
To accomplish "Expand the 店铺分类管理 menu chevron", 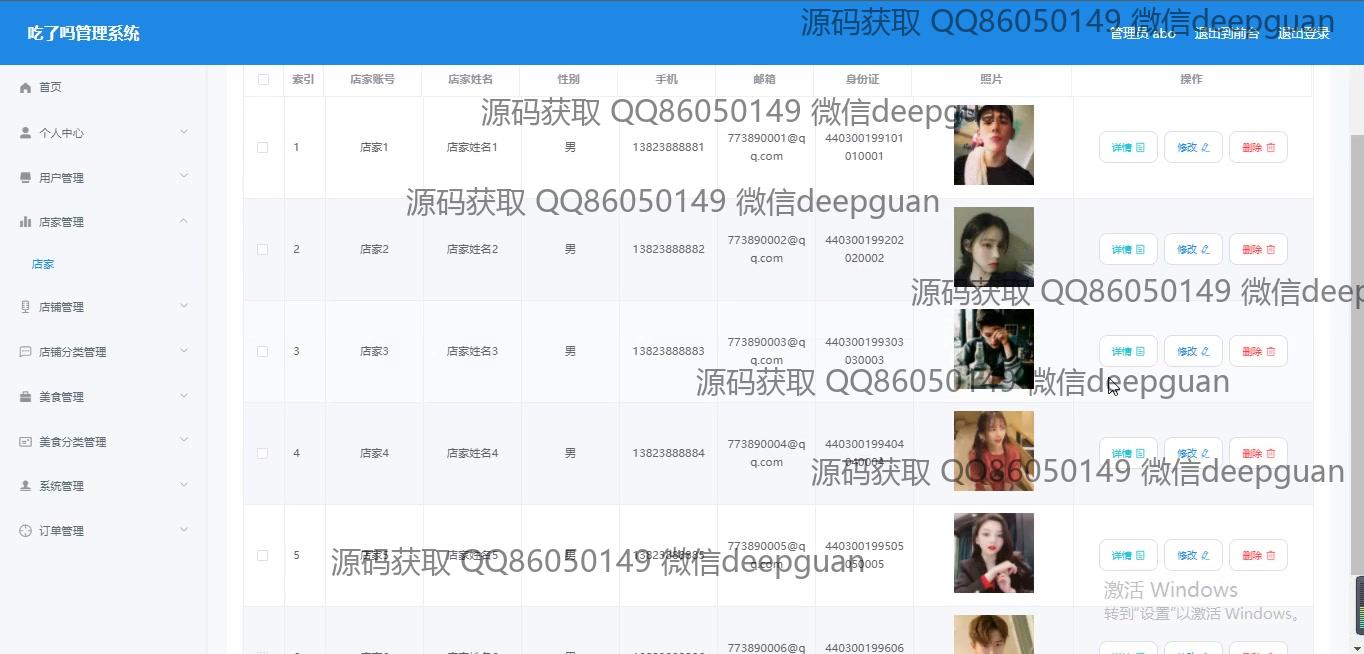I will (184, 351).
